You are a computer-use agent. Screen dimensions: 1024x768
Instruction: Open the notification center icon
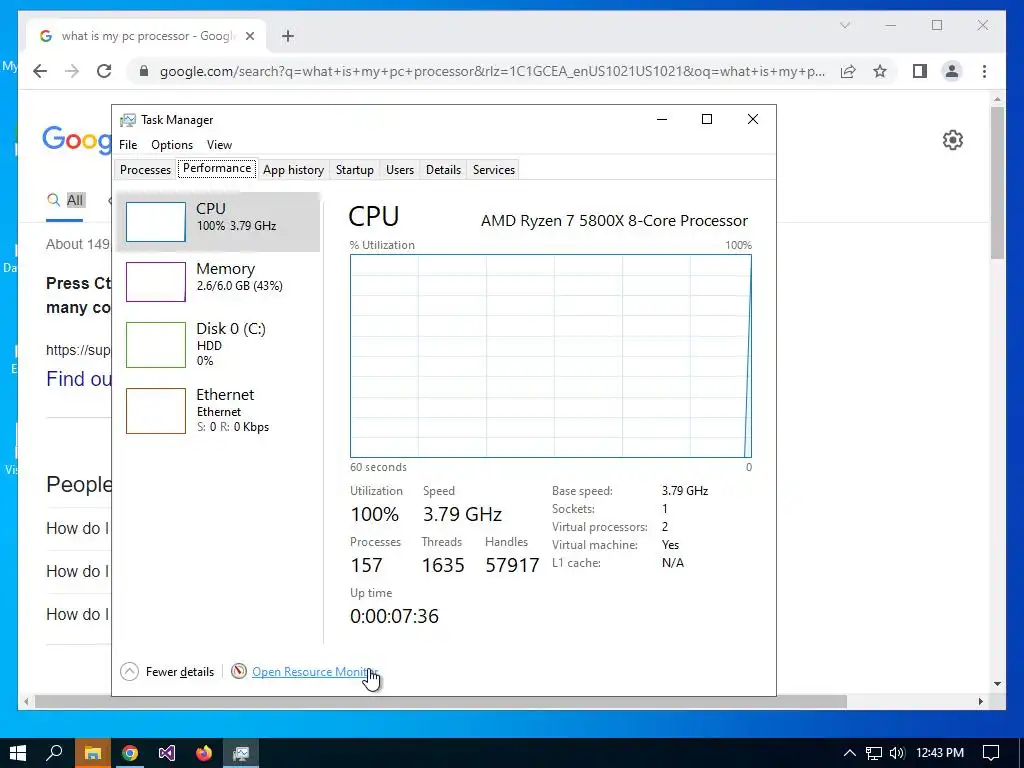point(991,753)
